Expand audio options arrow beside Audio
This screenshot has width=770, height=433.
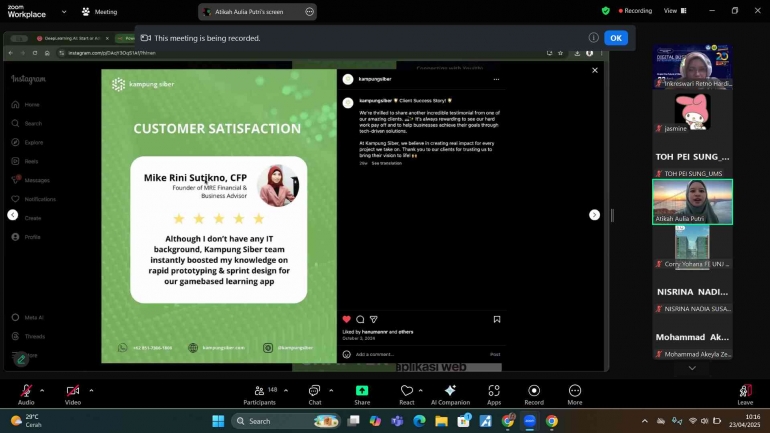(42, 391)
